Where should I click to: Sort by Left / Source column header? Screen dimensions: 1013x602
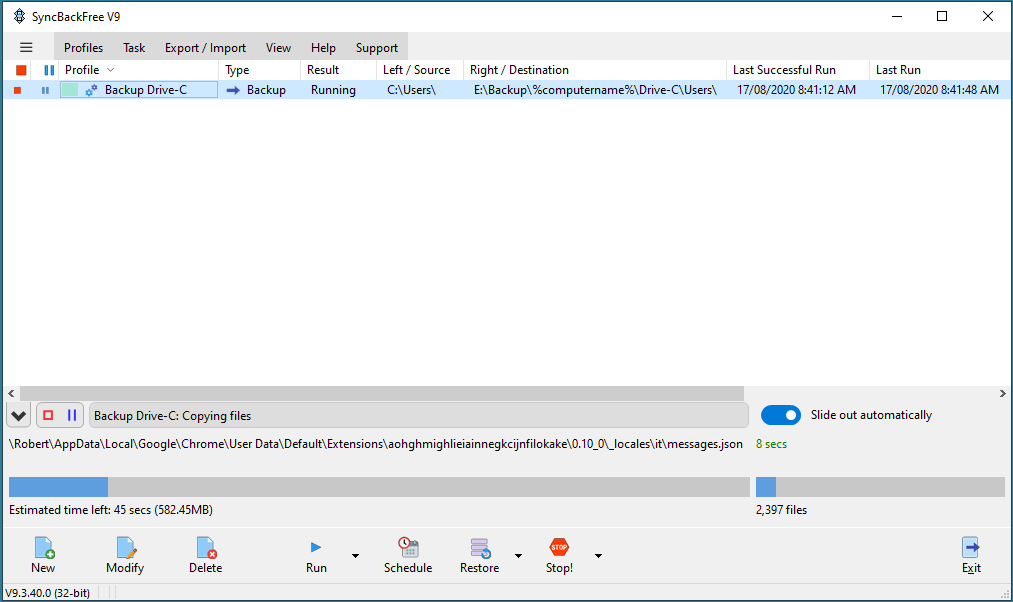tap(420, 70)
